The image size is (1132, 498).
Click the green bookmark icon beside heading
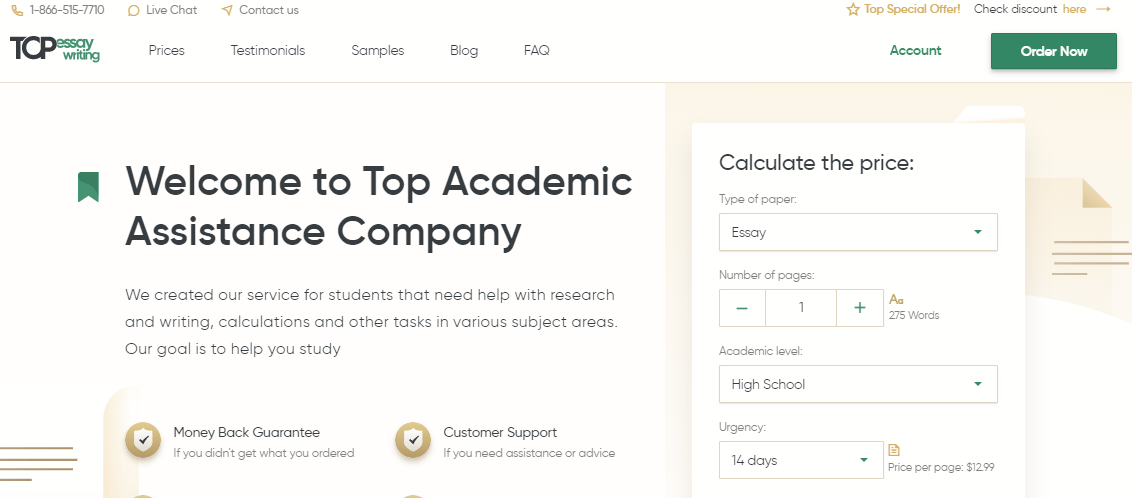point(88,187)
